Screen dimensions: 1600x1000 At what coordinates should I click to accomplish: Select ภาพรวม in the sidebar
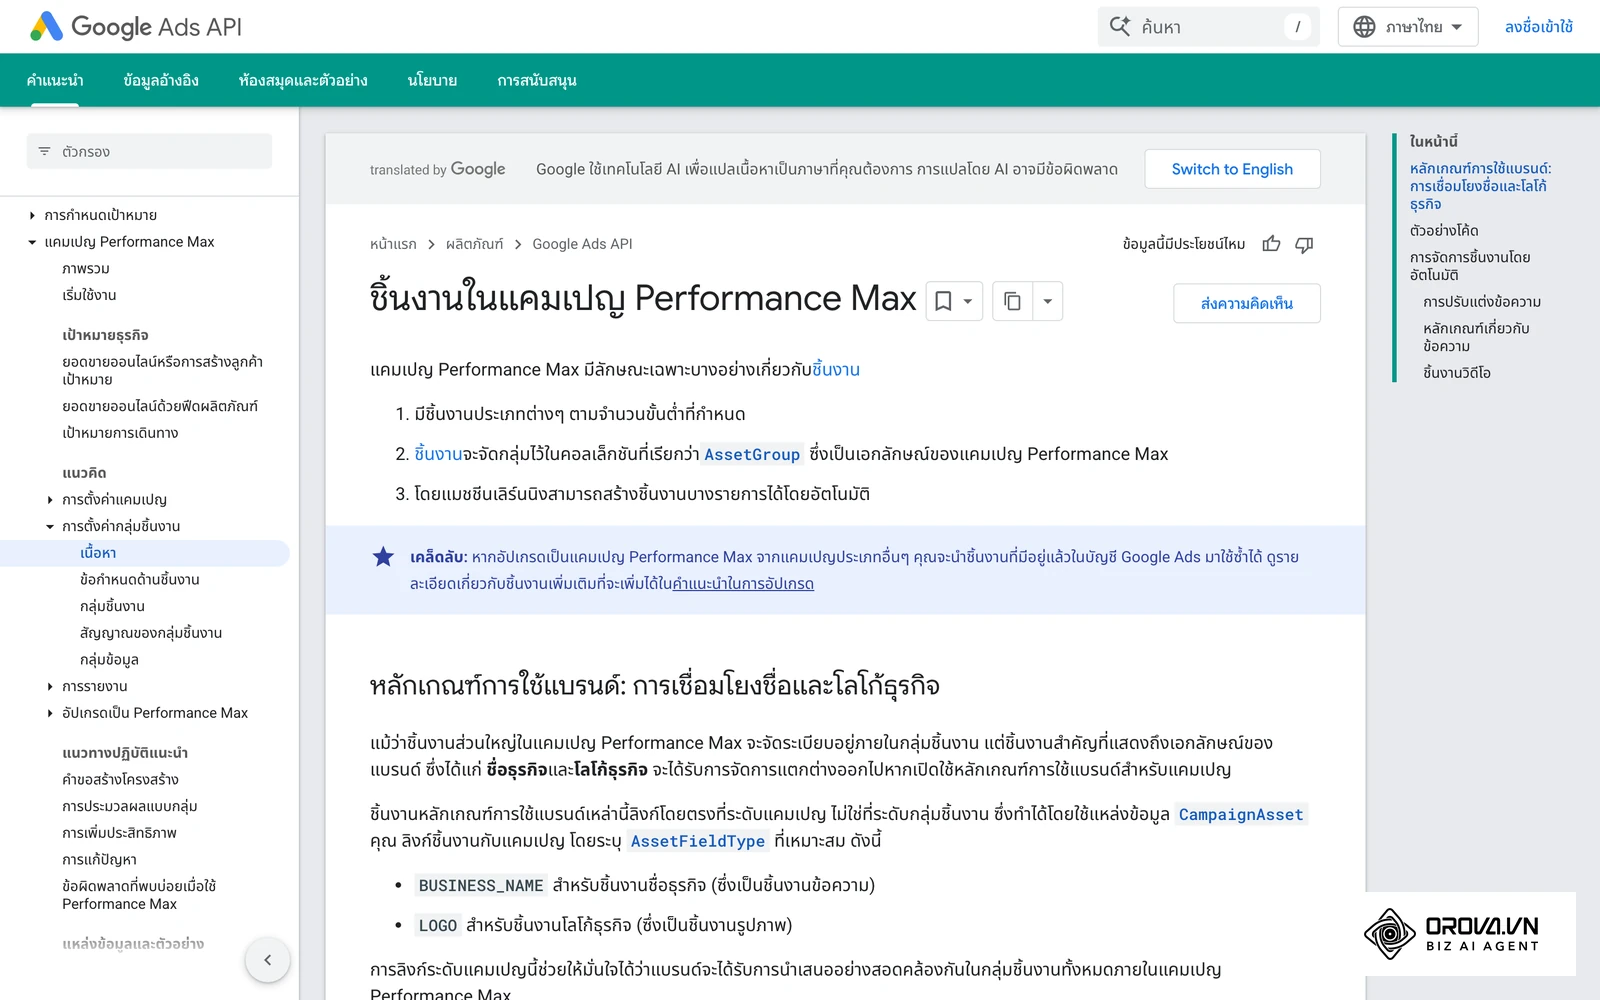[86, 269]
